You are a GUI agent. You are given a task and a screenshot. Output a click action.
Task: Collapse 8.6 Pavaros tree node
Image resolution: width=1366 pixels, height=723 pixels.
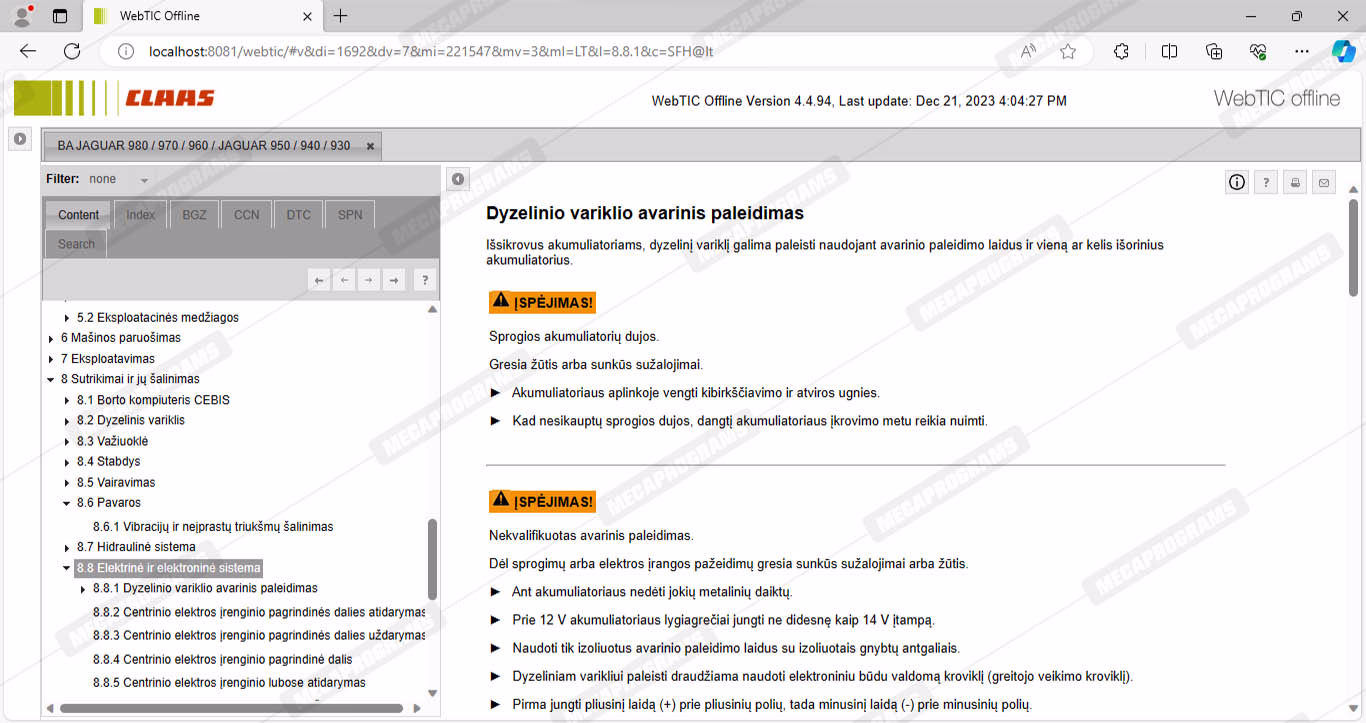point(67,503)
